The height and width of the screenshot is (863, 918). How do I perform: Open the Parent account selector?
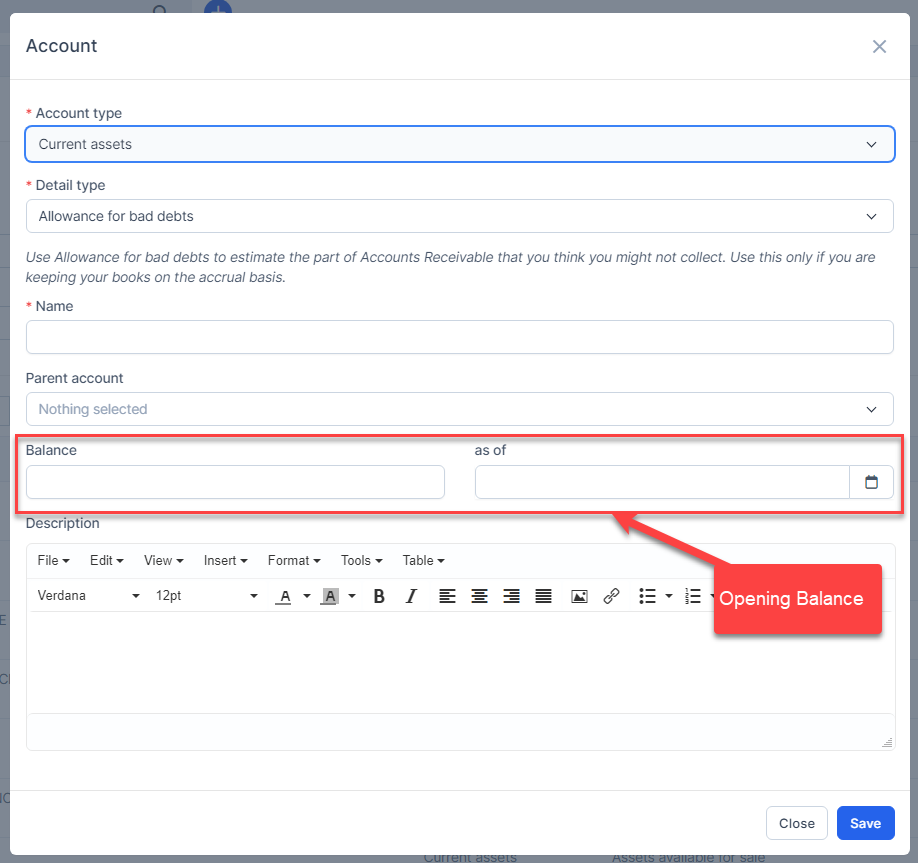(x=459, y=409)
